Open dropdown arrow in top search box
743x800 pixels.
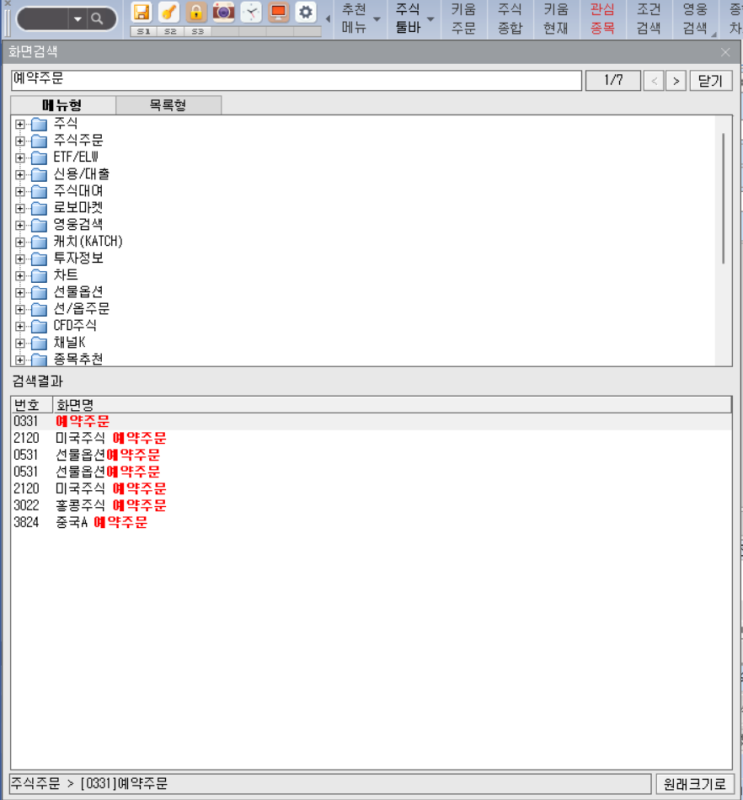tap(78, 19)
